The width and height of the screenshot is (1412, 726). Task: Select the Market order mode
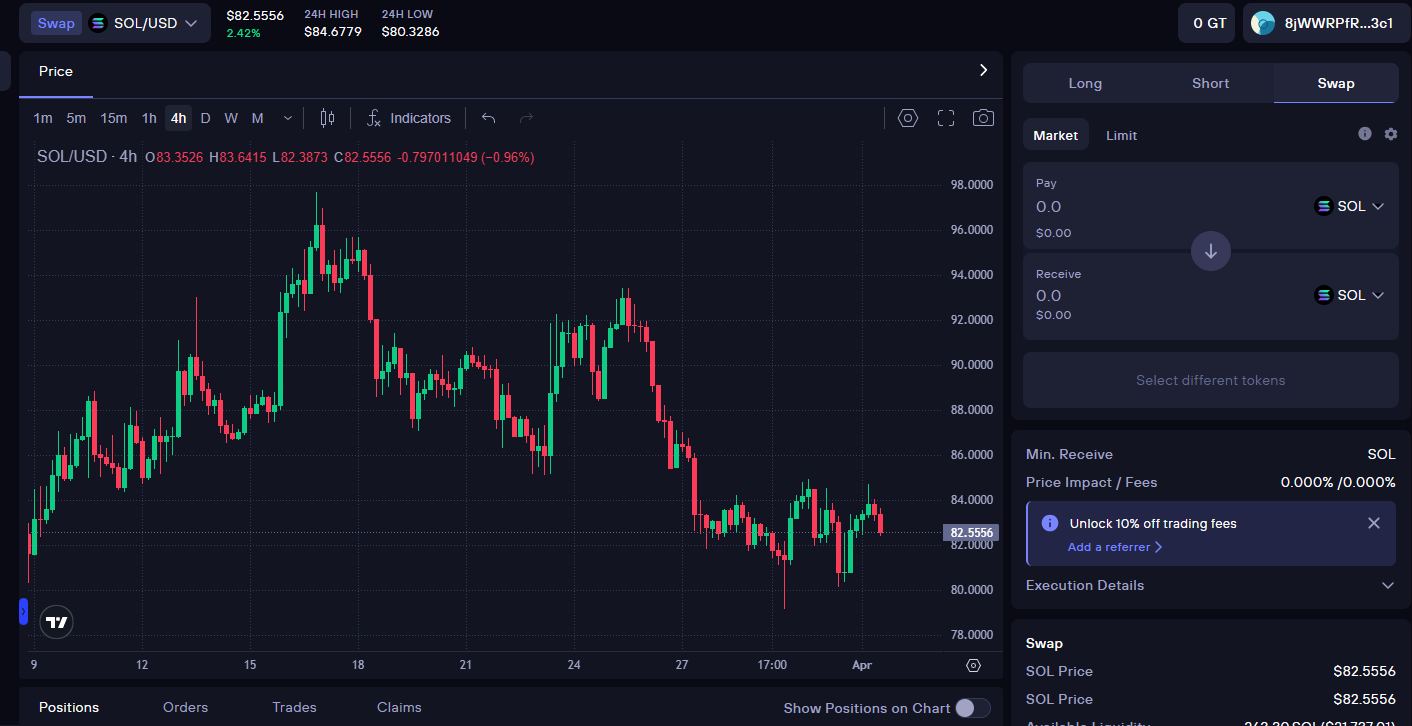tap(1055, 134)
